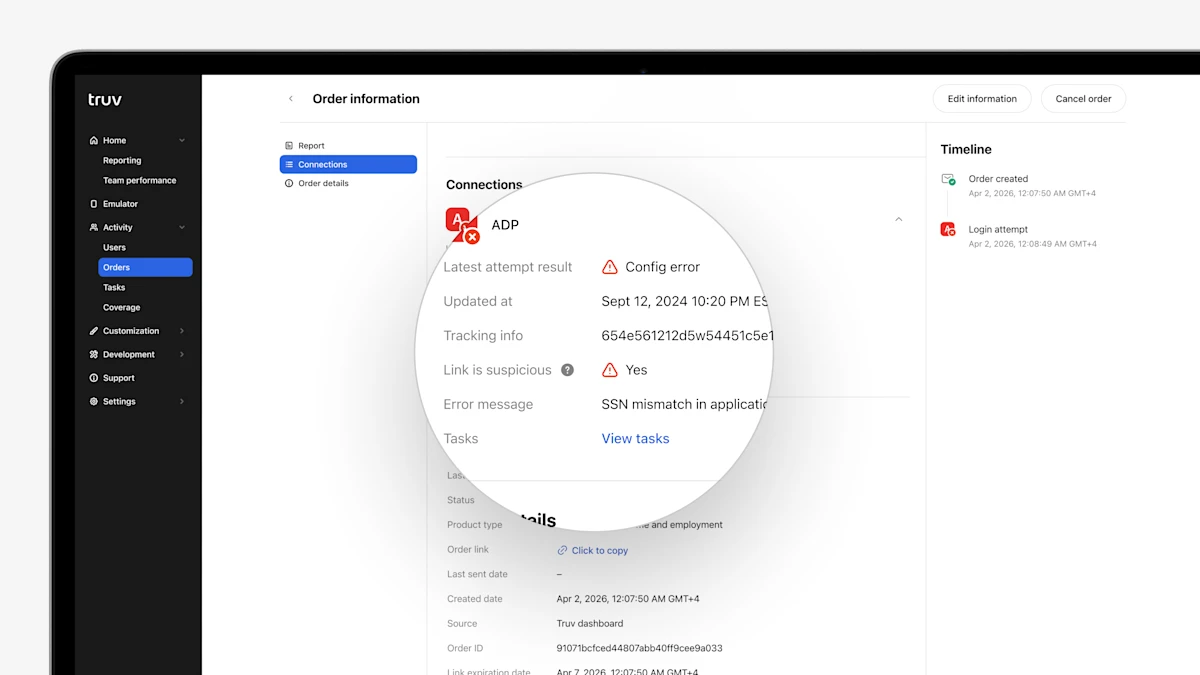Screen dimensions: 1200x675
Task: Click the Activity people icon
Action: 94,228
